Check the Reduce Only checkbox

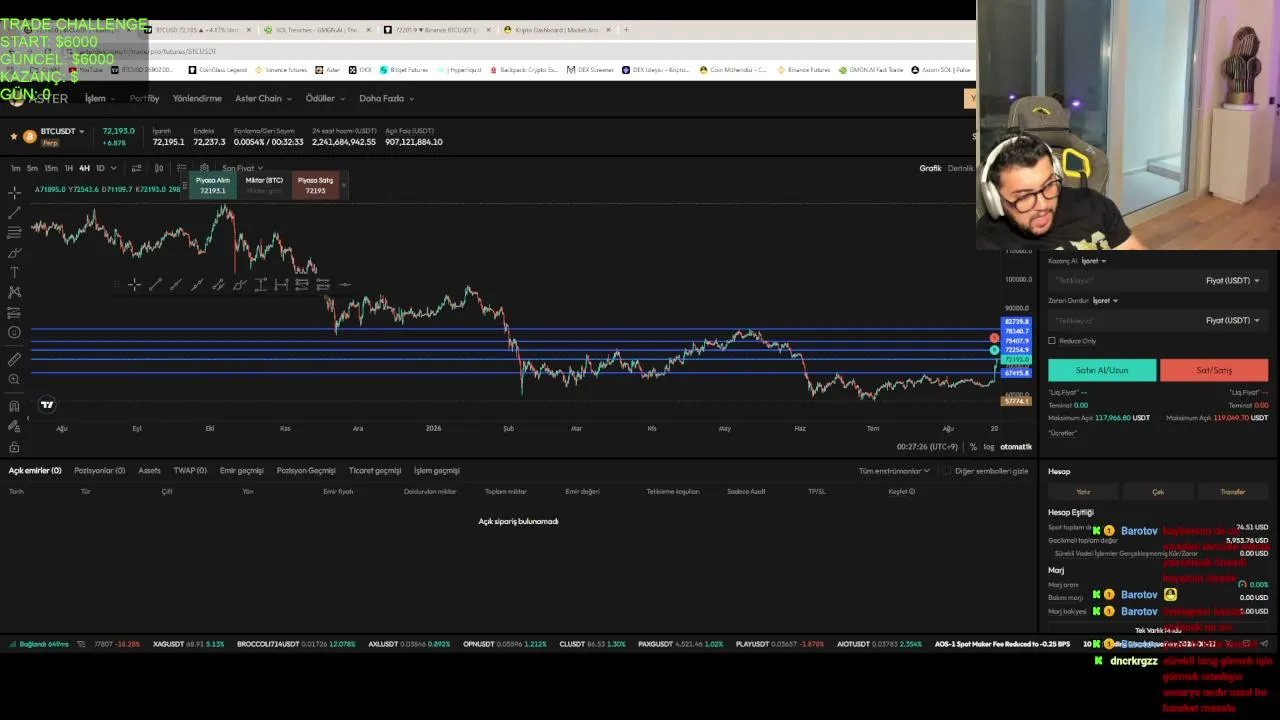point(1052,341)
